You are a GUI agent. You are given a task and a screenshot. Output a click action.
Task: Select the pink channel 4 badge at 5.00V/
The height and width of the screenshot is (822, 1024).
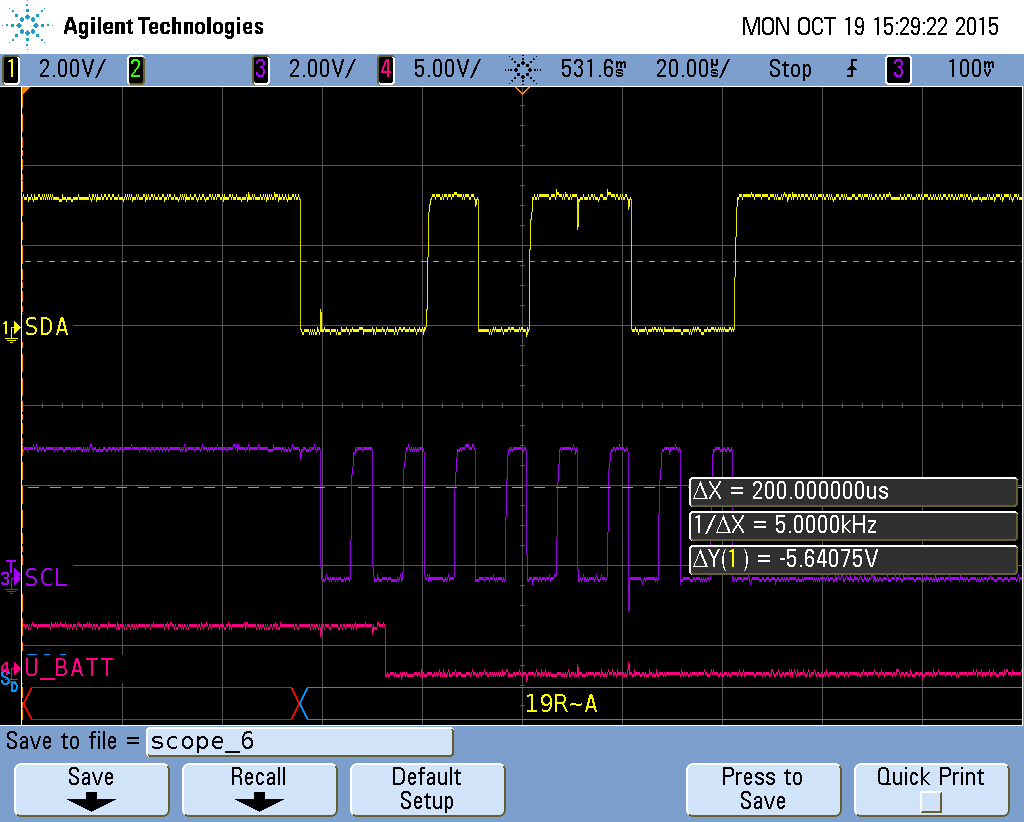point(386,69)
